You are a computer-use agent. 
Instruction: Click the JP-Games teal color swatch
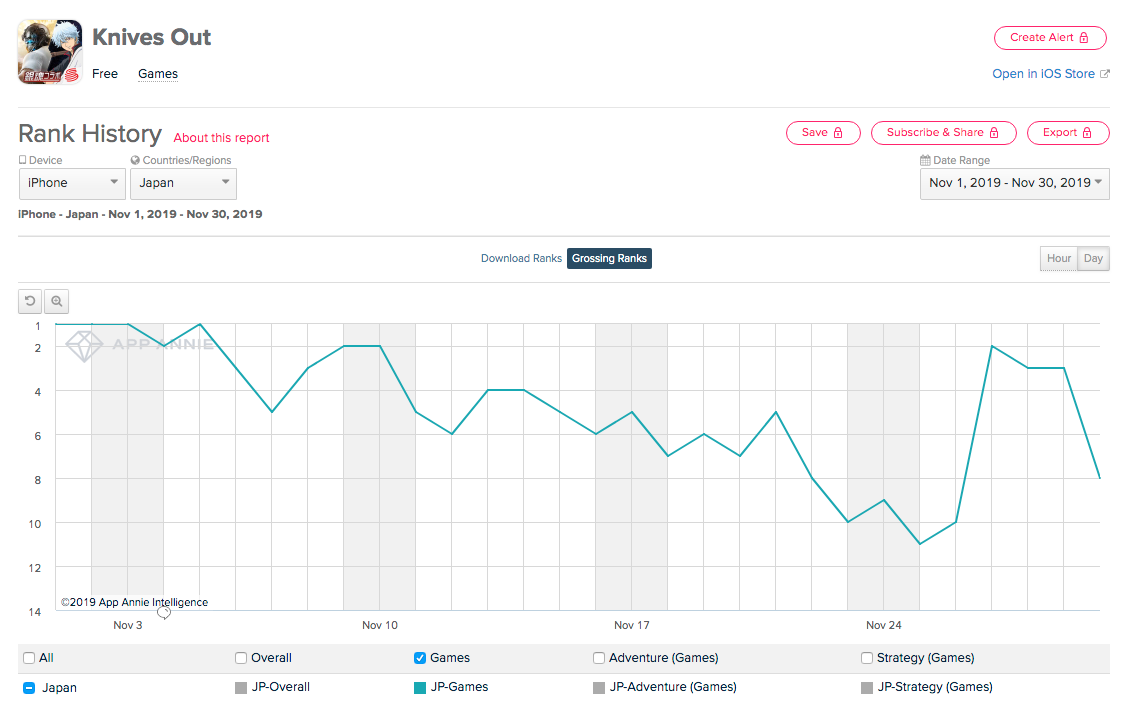click(420, 688)
